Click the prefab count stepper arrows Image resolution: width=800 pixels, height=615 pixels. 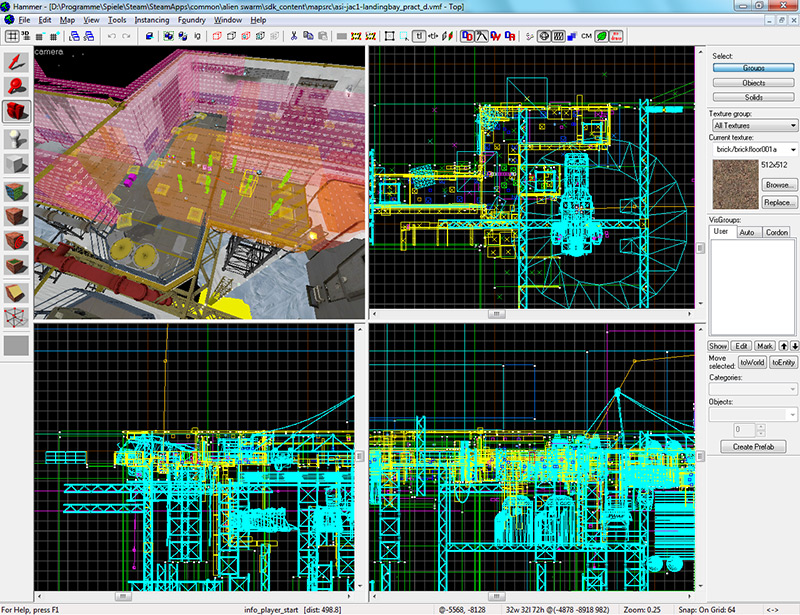coord(760,429)
